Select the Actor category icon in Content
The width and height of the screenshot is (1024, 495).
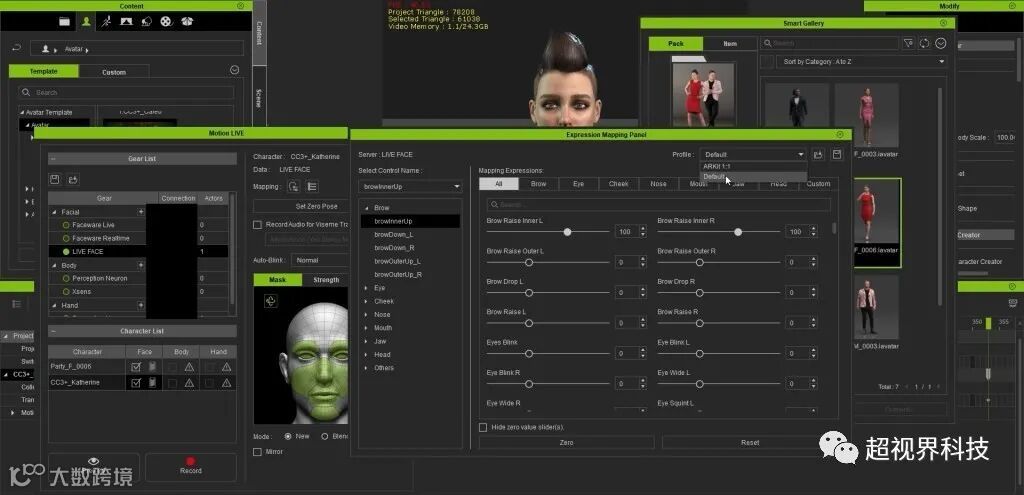click(86, 22)
